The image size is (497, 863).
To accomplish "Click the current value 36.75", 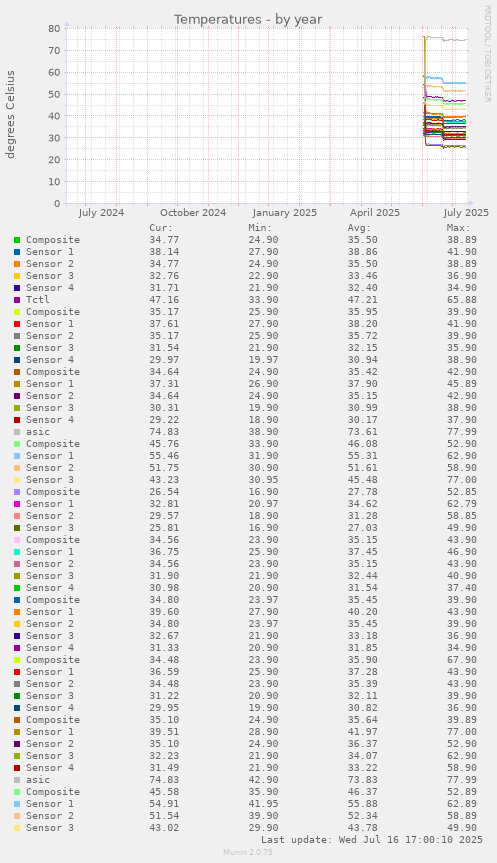I will (164, 552).
